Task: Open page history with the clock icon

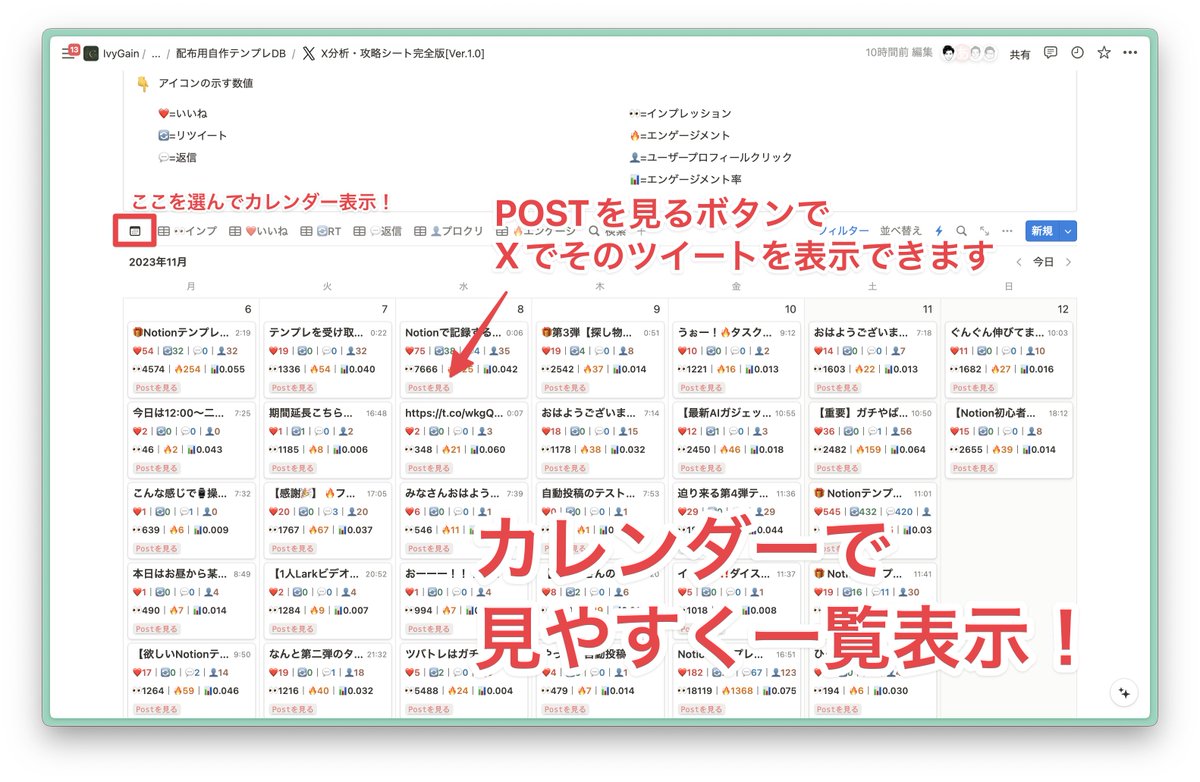Action: 1077,53
